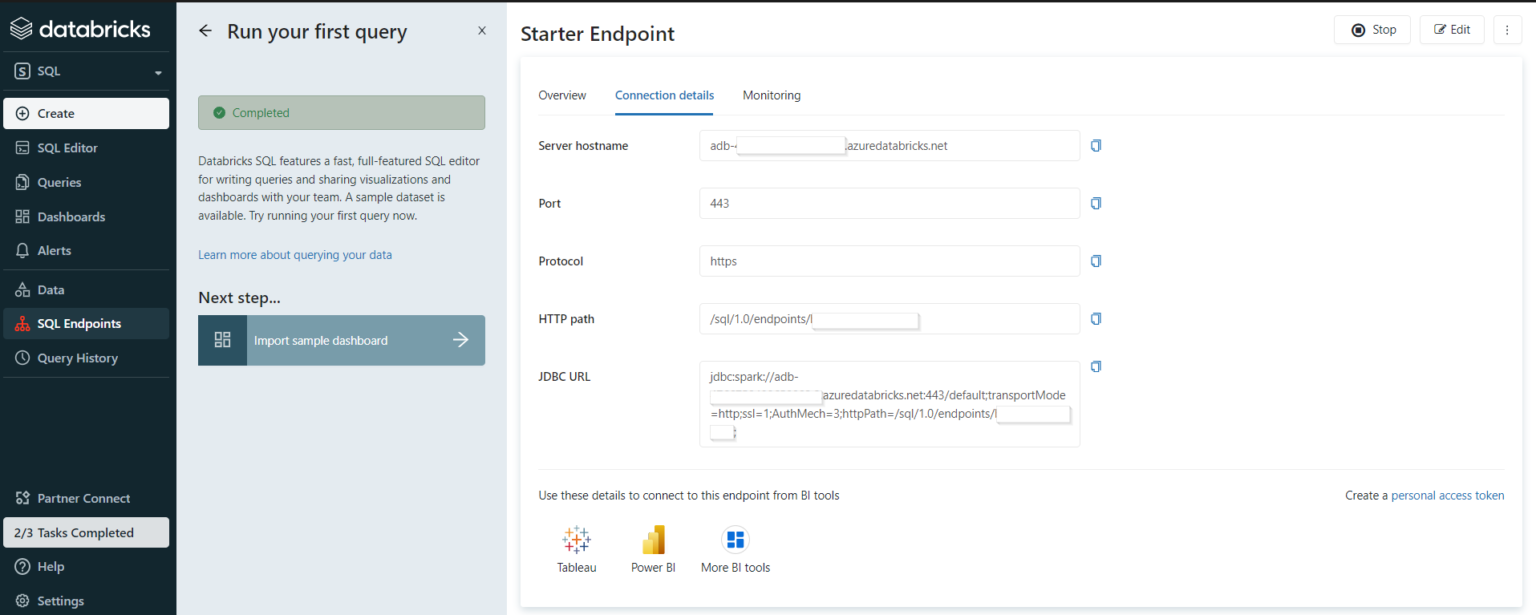Screen dimensions: 1536x615
Task: Stop the Starter Endpoint
Action: click(x=1372, y=30)
